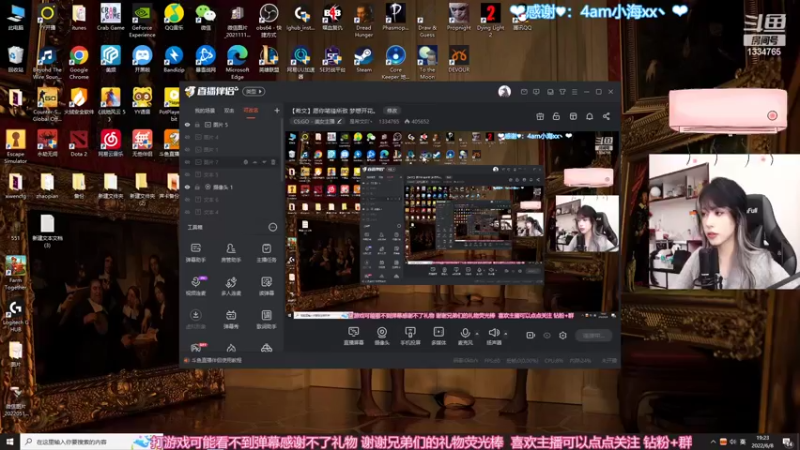
Task: Show the 图片 4 layer
Action: [x=188, y=137]
